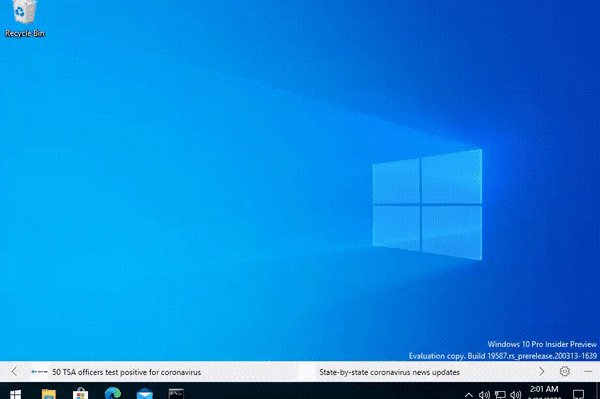Click thumbnail beside State-by-state headline

[x=307, y=372]
